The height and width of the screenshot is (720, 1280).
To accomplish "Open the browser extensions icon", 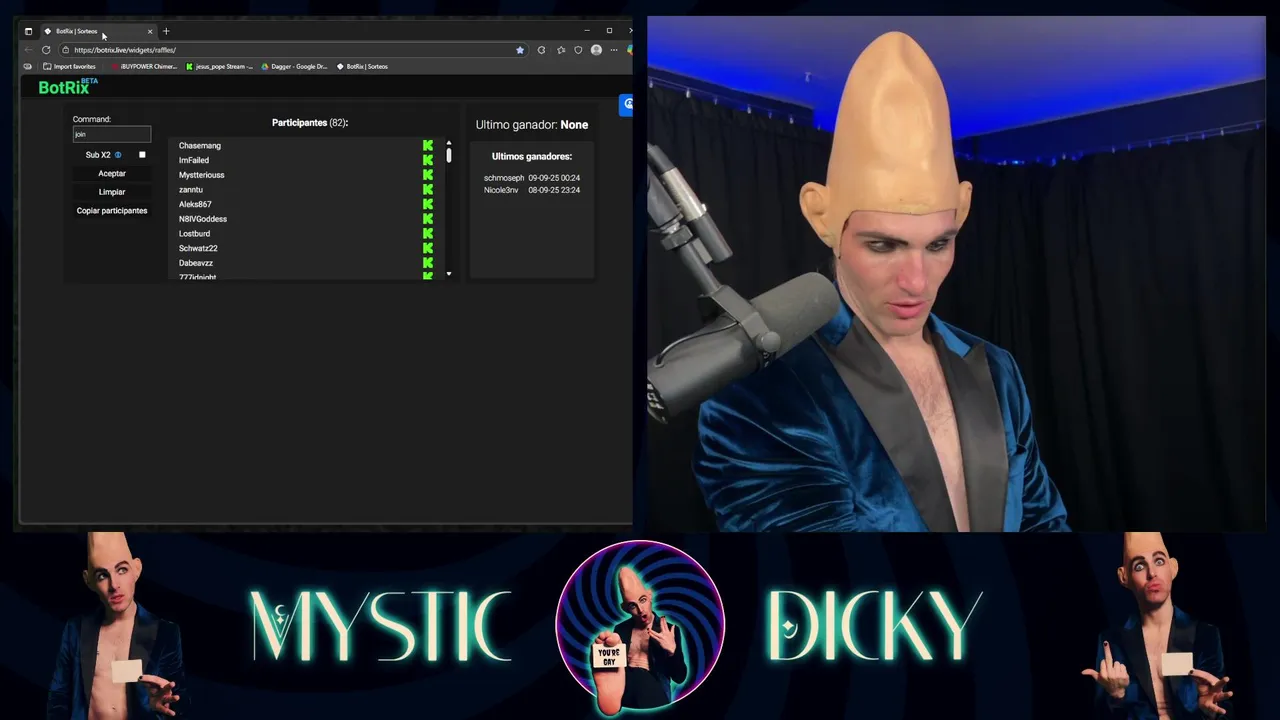I will [541, 50].
